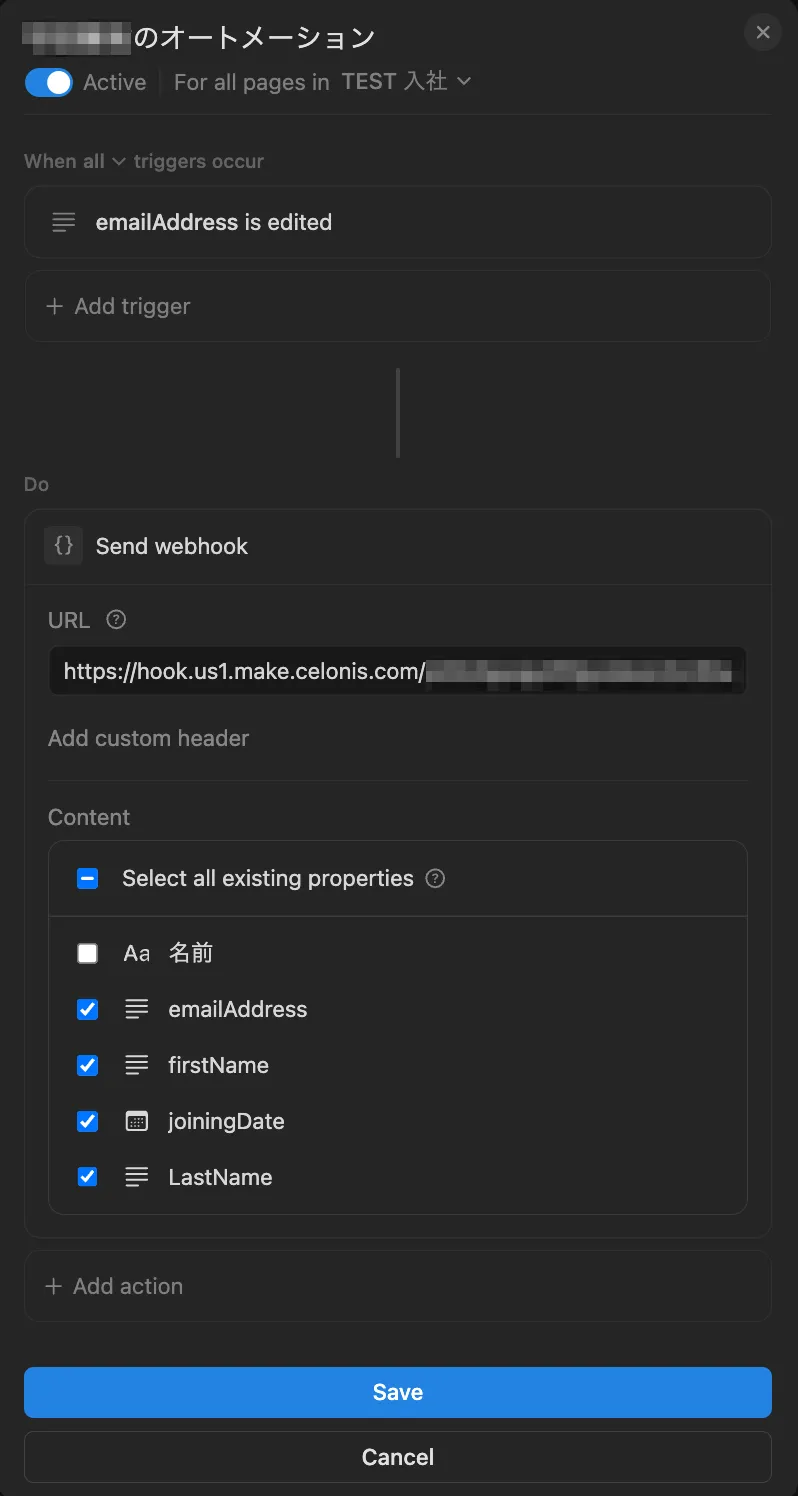Save the automation

point(398,1392)
